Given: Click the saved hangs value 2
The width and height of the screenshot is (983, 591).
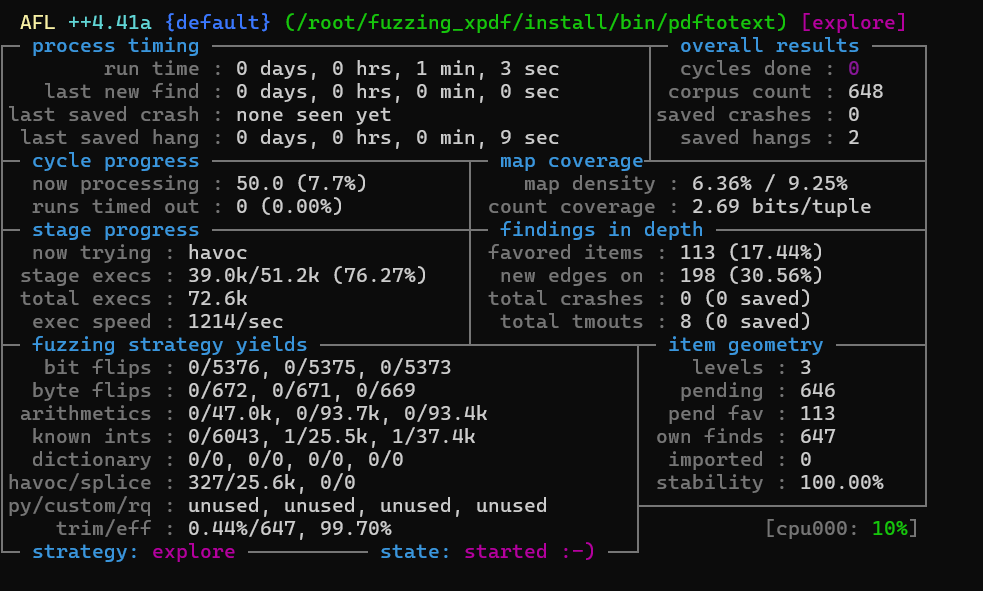Looking at the screenshot, I should (853, 138).
